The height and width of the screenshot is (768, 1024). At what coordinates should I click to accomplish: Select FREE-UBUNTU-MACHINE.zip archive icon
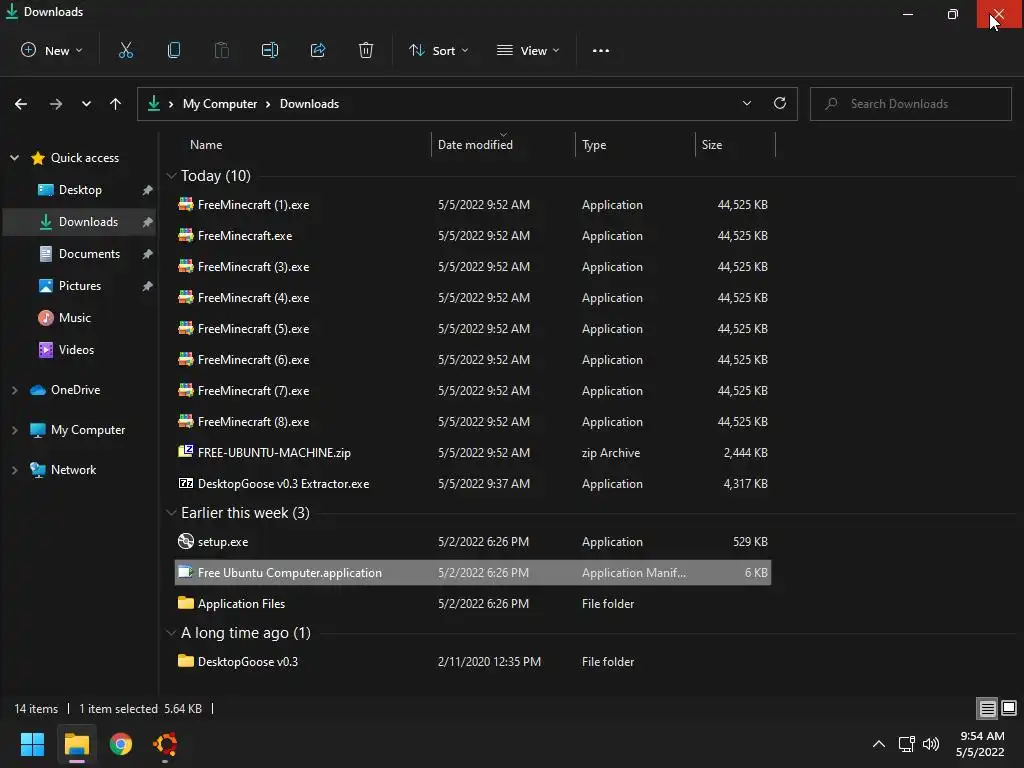(185, 452)
